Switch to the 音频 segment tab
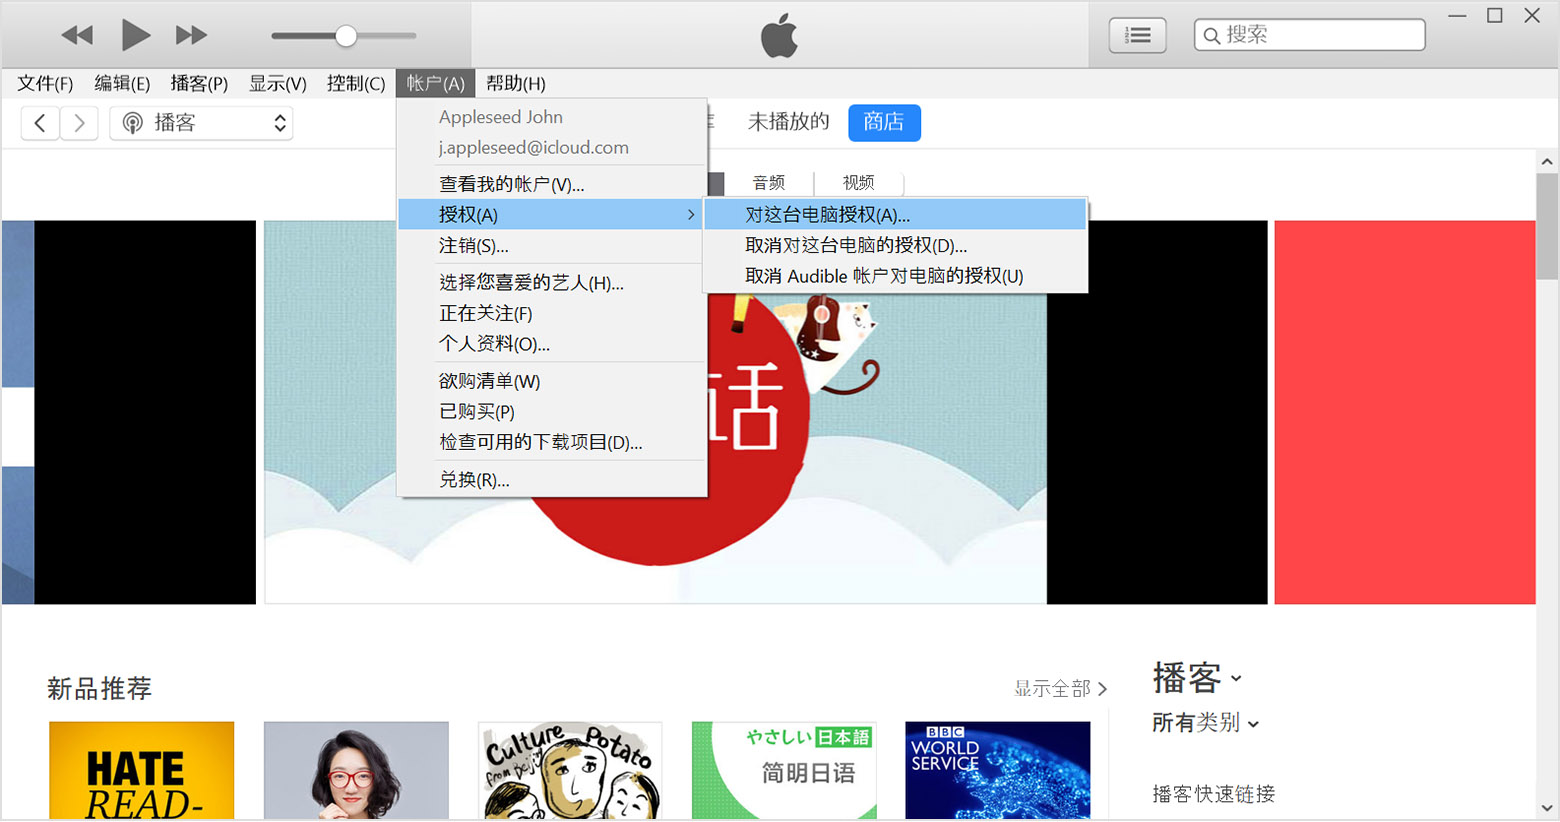1560x822 pixels. [769, 183]
